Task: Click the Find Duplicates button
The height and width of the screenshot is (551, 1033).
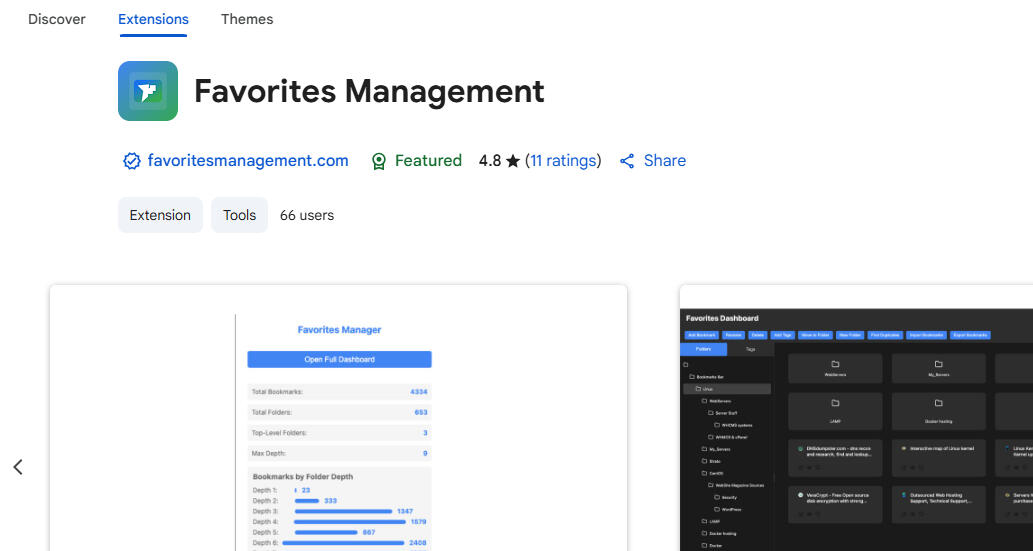Action: (x=885, y=335)
